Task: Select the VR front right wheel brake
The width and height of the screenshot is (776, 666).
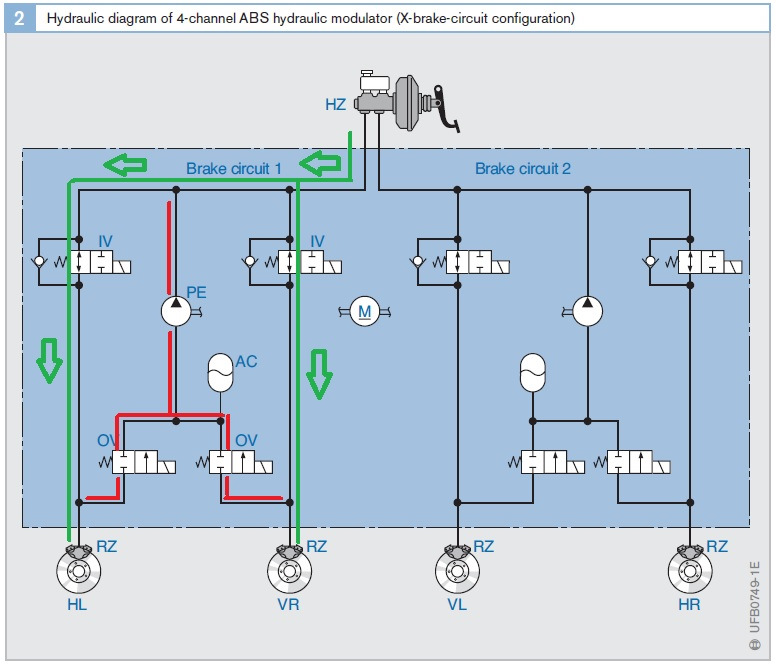Action: click(x=290, y=569)
